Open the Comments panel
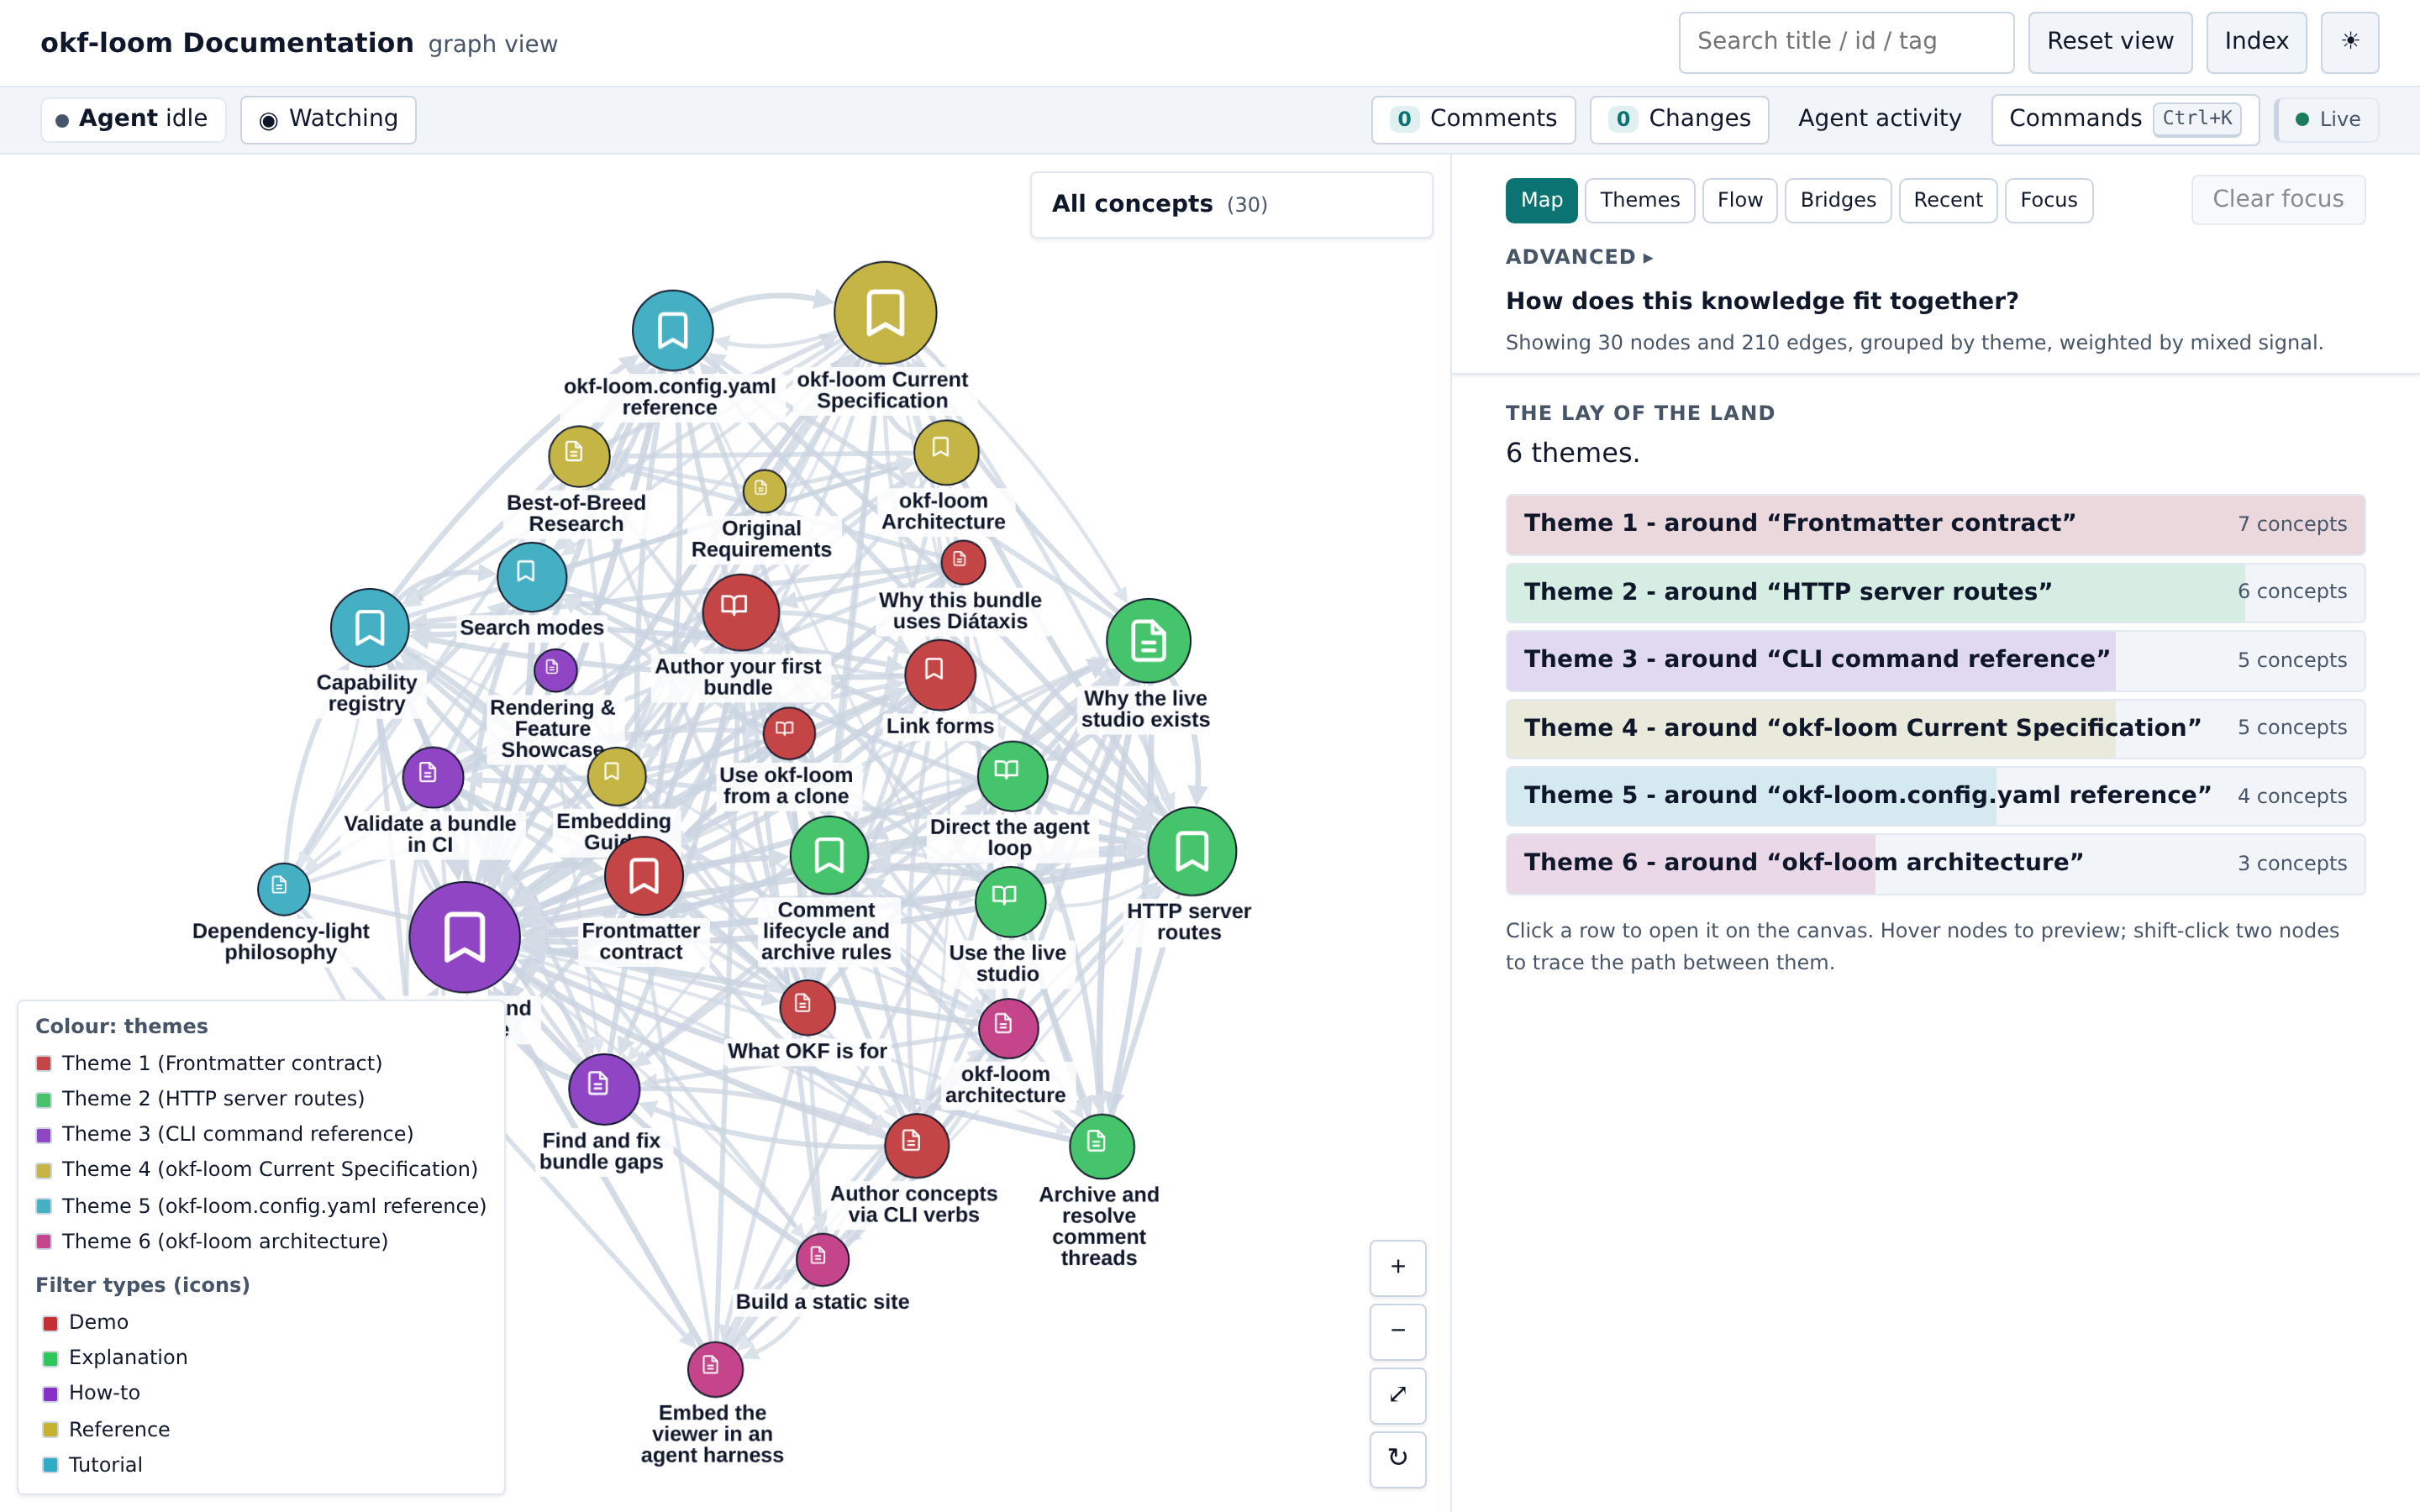 pos(1473,119)
